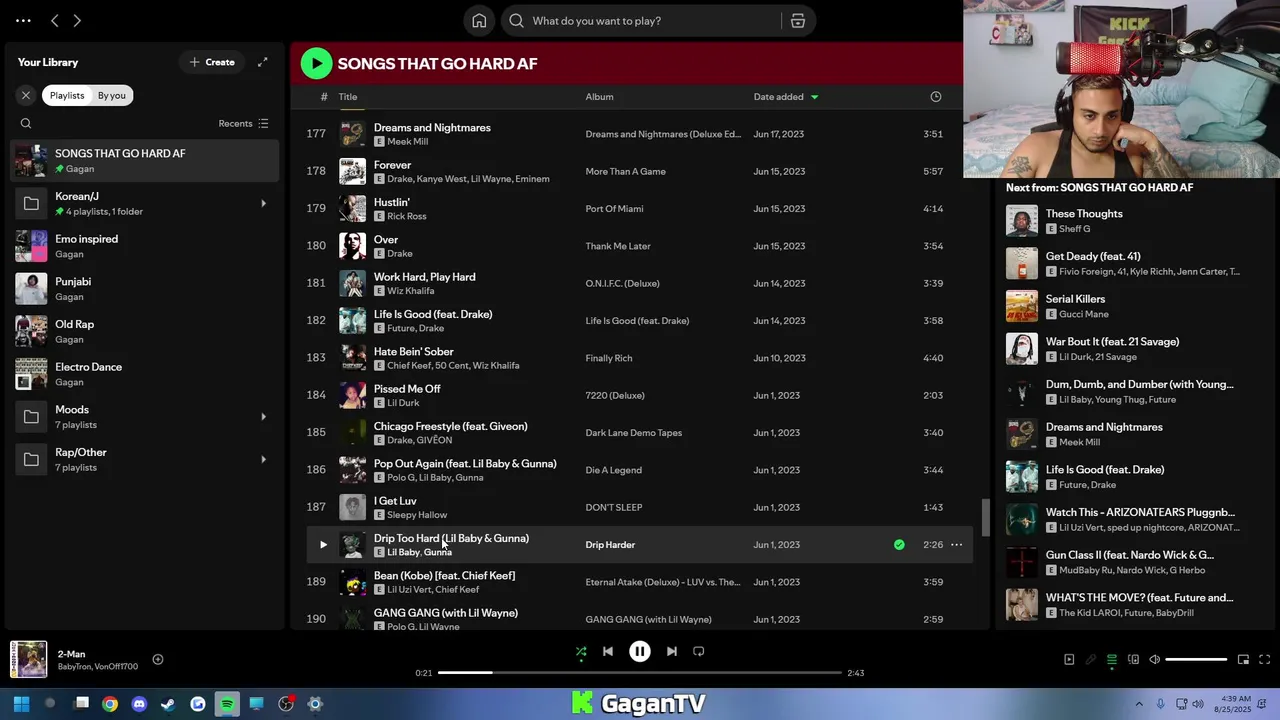Viewport: 1280px width, 720px height.
Task: Open the BabyTron artist link in now playing
Action: 74,667
